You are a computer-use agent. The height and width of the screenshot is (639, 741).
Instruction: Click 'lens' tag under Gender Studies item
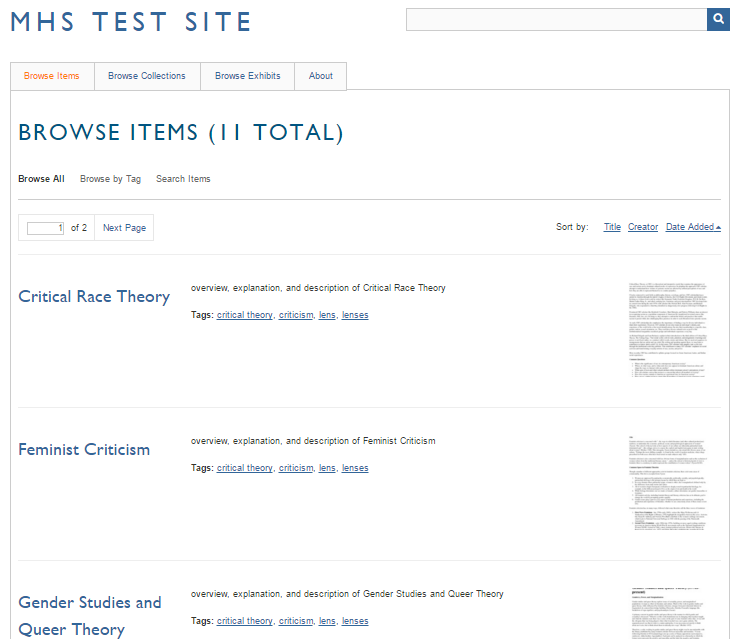[327, 621]
